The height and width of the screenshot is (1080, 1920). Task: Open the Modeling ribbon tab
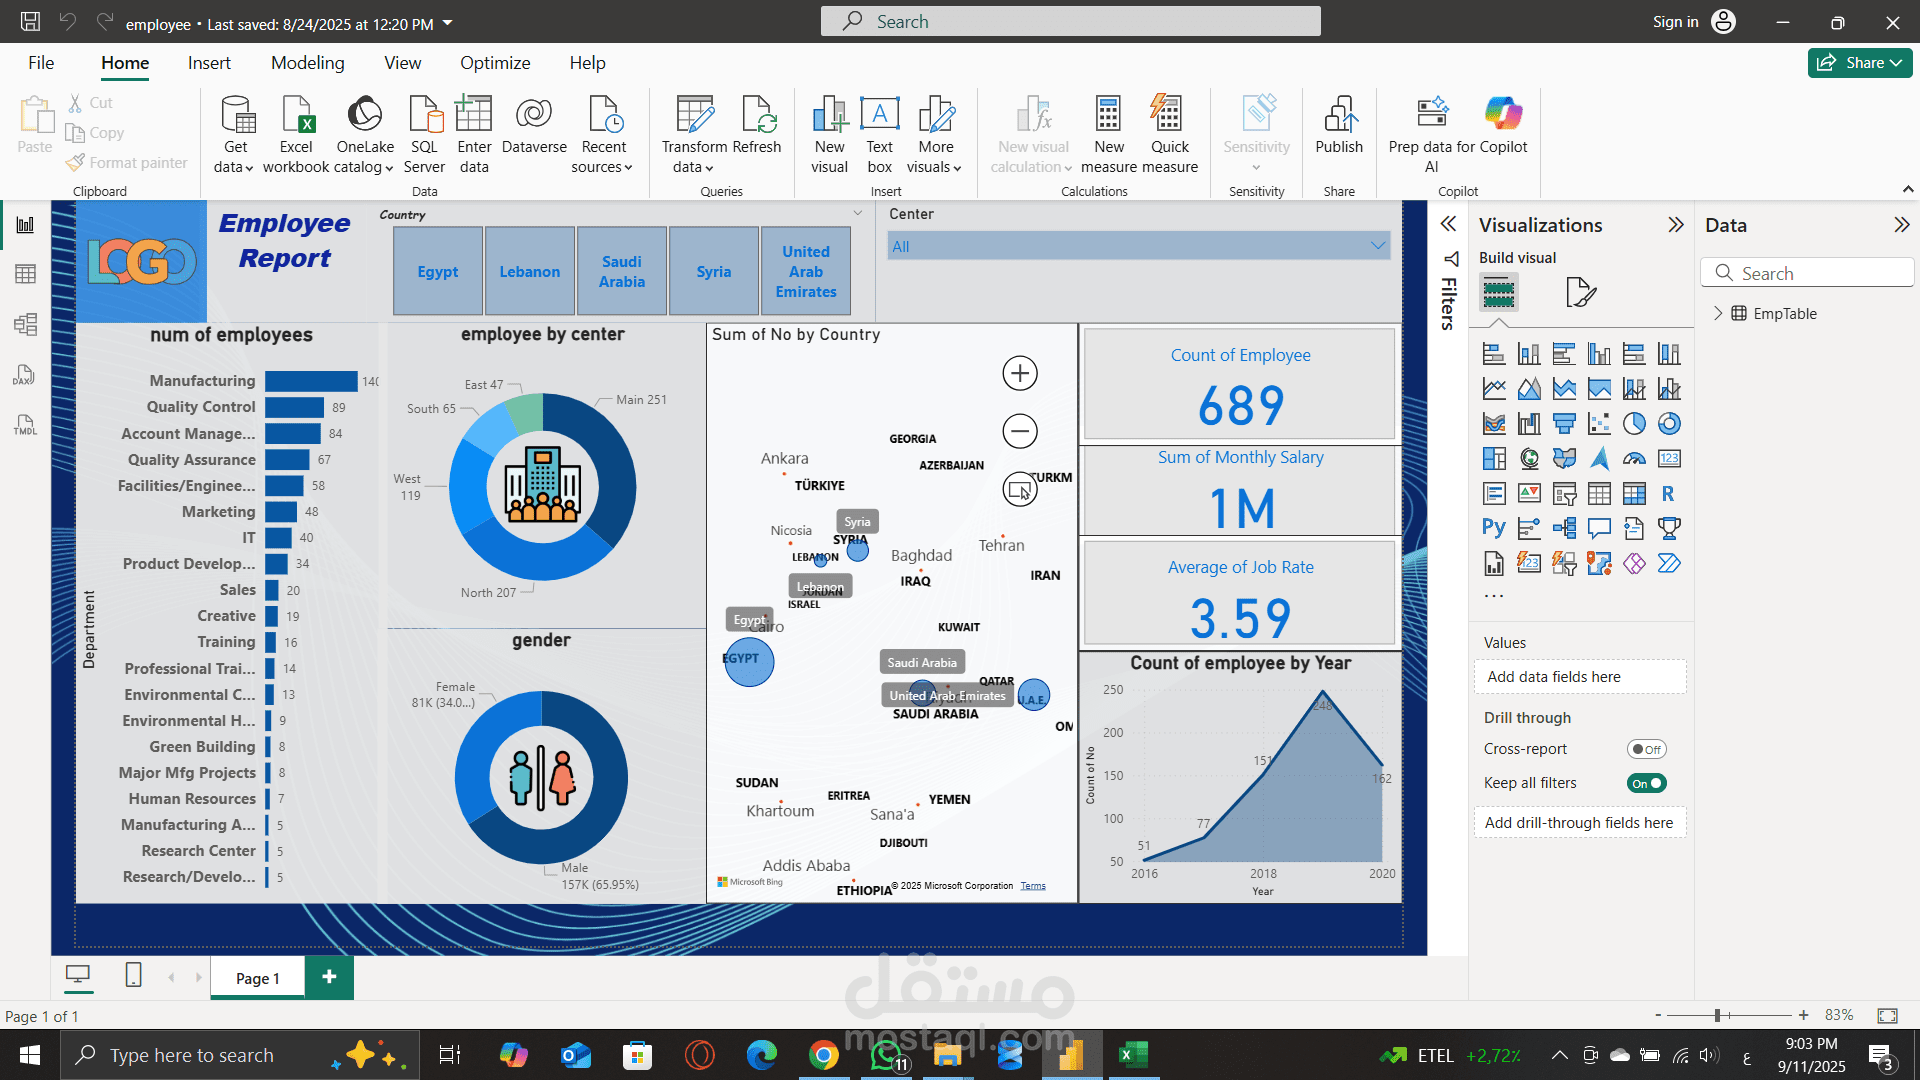307,62
